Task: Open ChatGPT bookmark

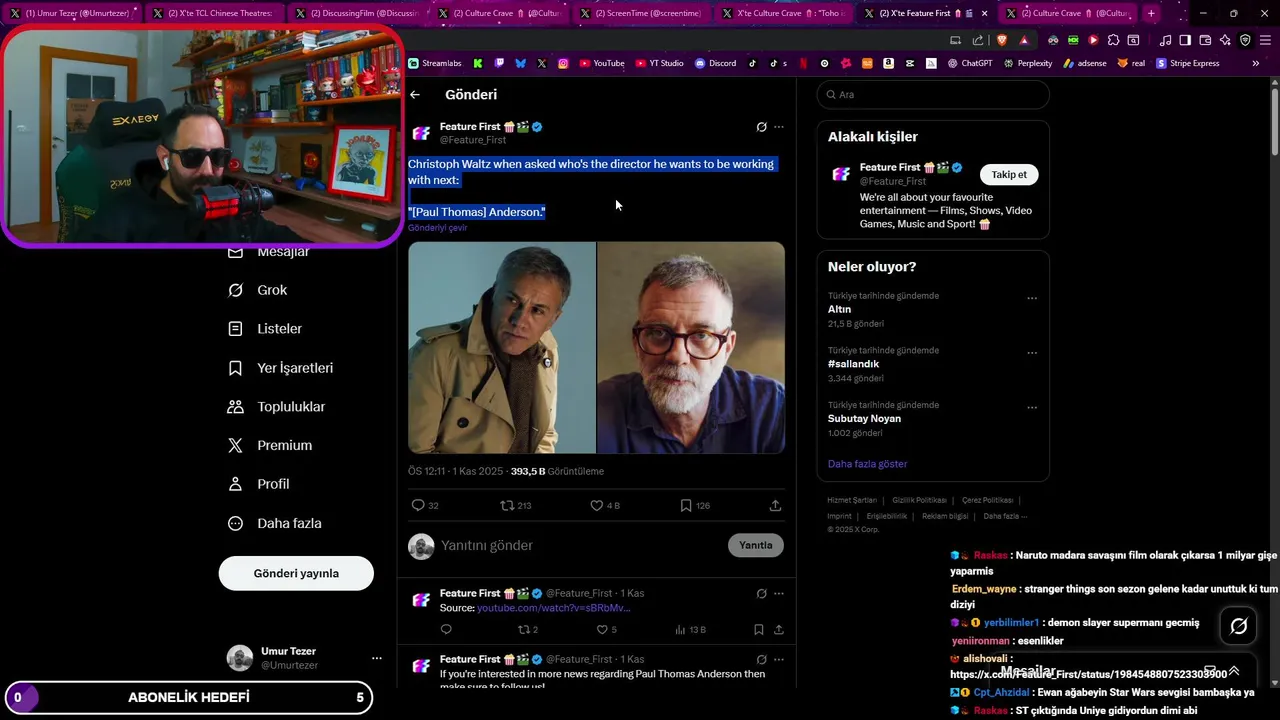Action: pos(969,63)
